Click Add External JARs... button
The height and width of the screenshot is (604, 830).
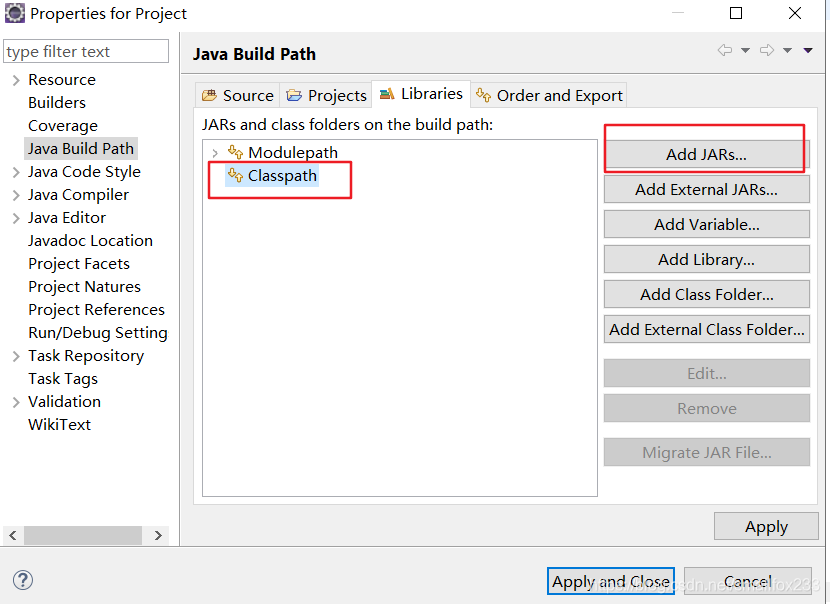coord(706,189)
